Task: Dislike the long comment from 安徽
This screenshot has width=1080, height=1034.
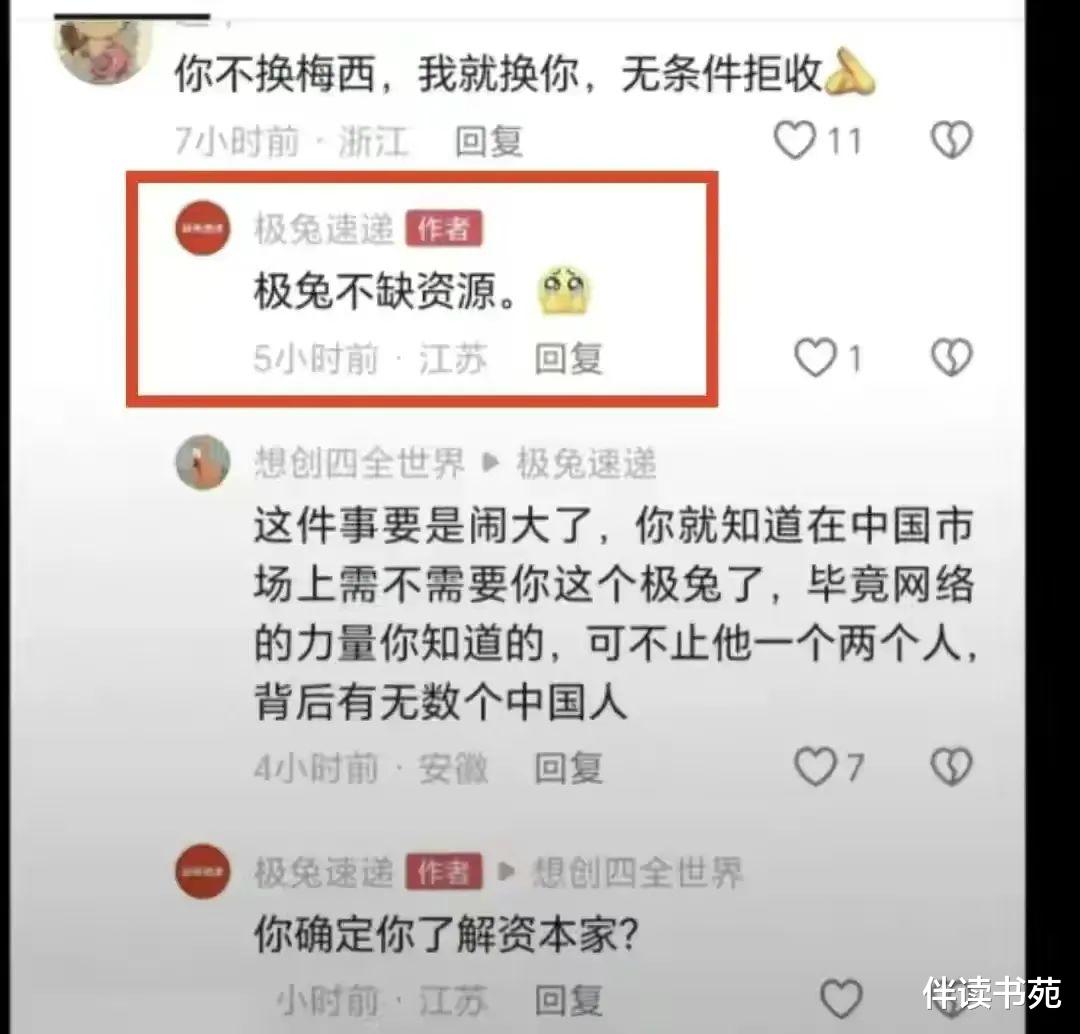Action: click(x=951, y=767)
